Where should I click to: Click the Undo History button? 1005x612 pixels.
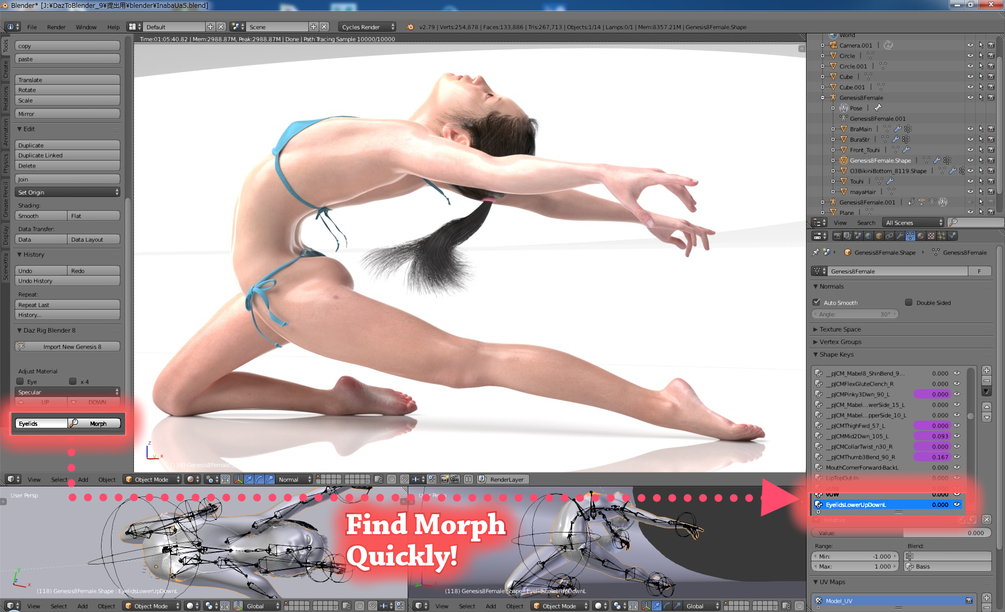tap(67, 281)
